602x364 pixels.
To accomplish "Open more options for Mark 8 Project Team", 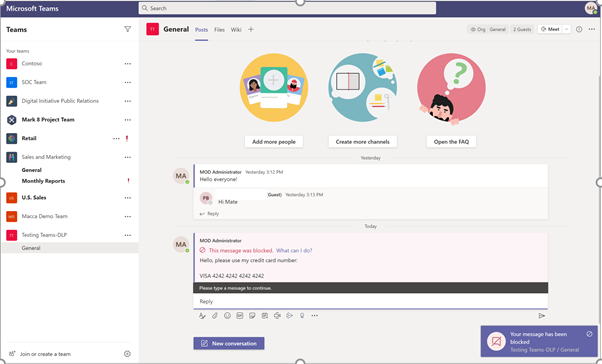I will coord(127,120).
